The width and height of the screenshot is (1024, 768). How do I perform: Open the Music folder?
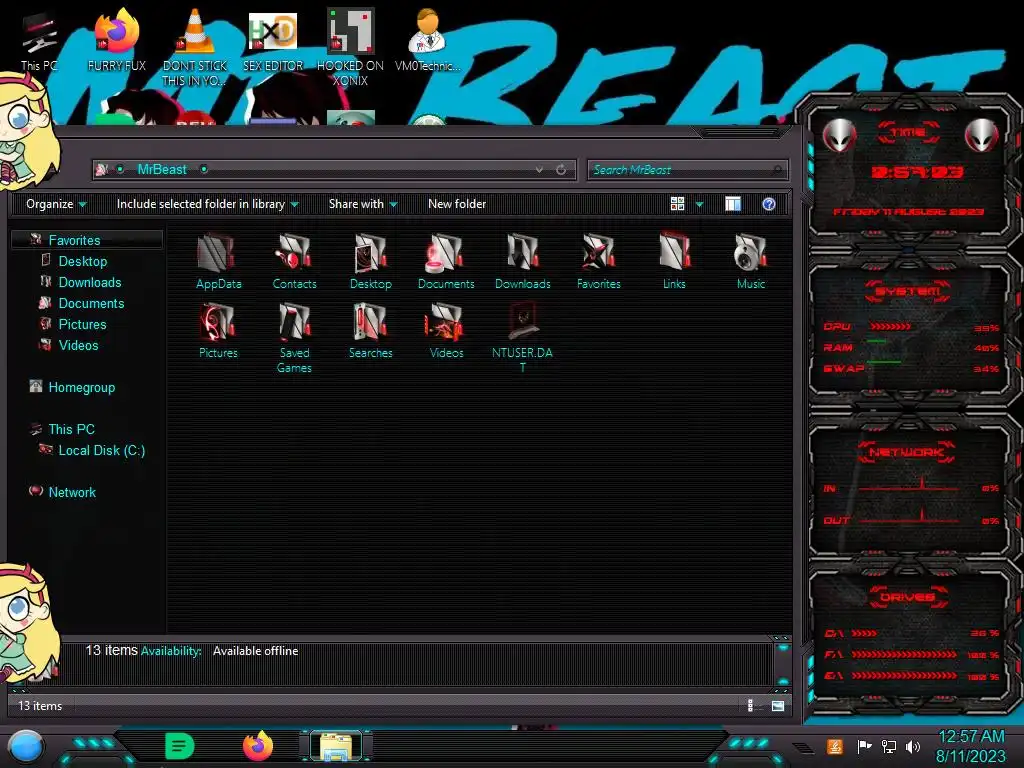click(750, 261)
